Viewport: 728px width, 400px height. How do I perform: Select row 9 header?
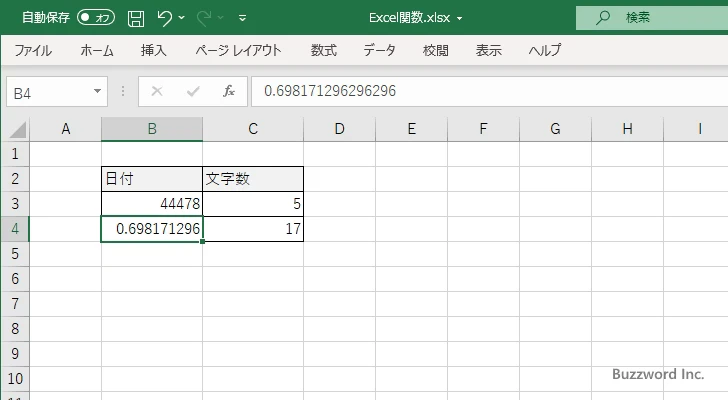[x=15, y=354]
